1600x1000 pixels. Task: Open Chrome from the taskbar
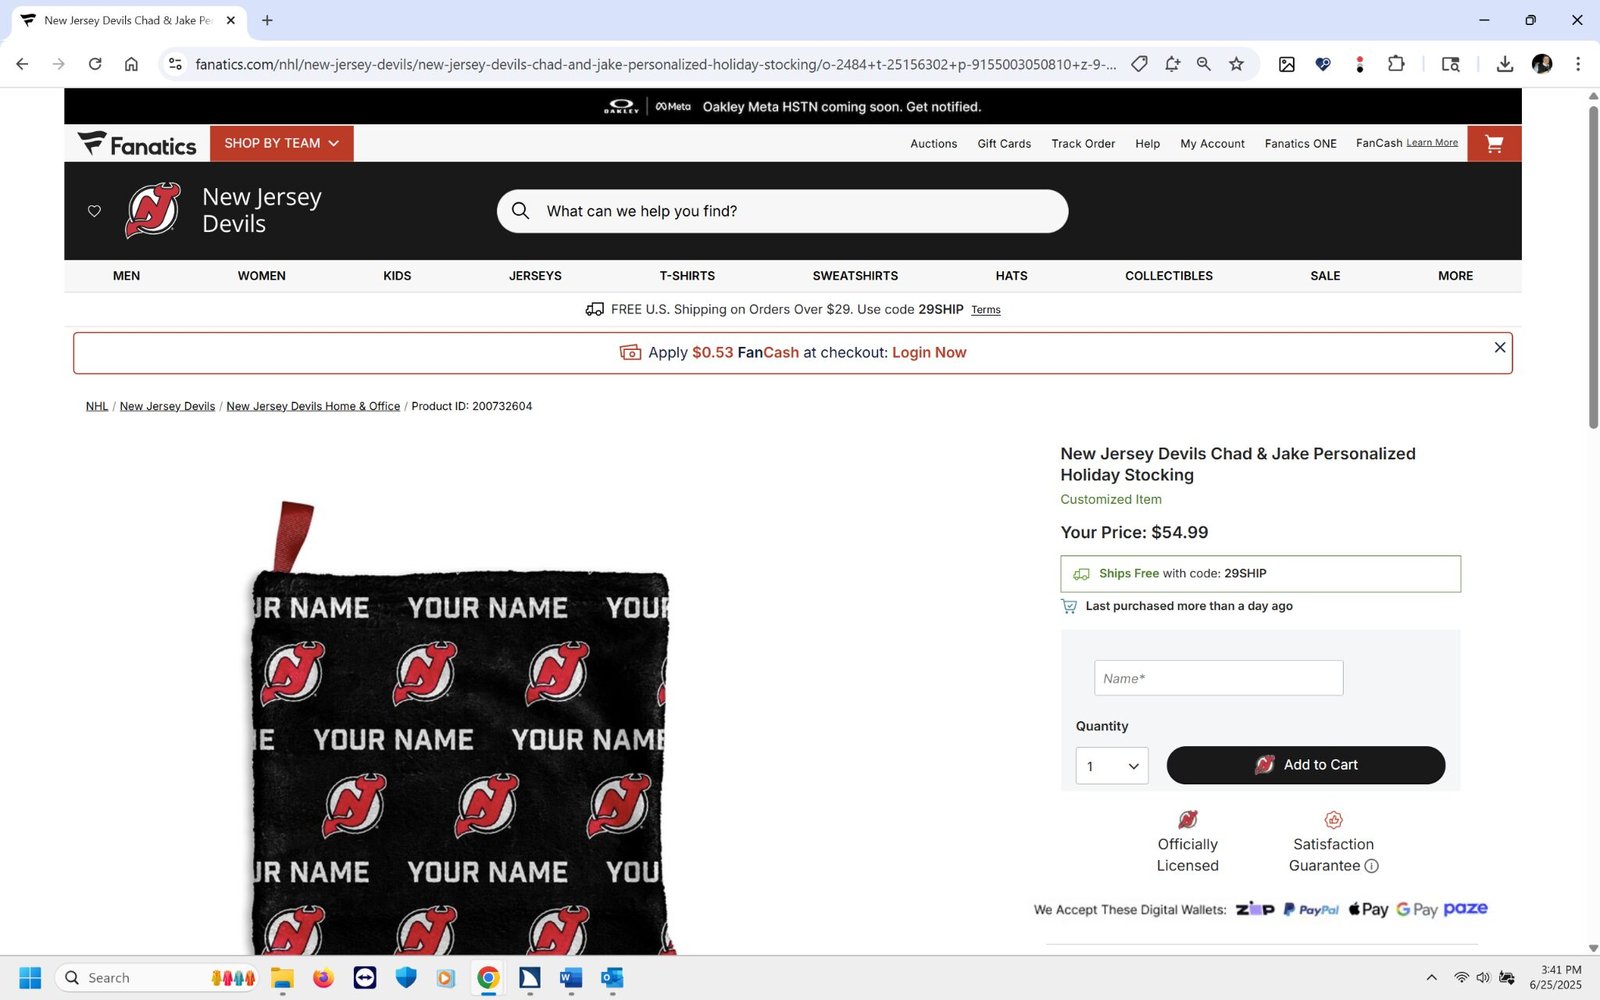tap(488, 978)
